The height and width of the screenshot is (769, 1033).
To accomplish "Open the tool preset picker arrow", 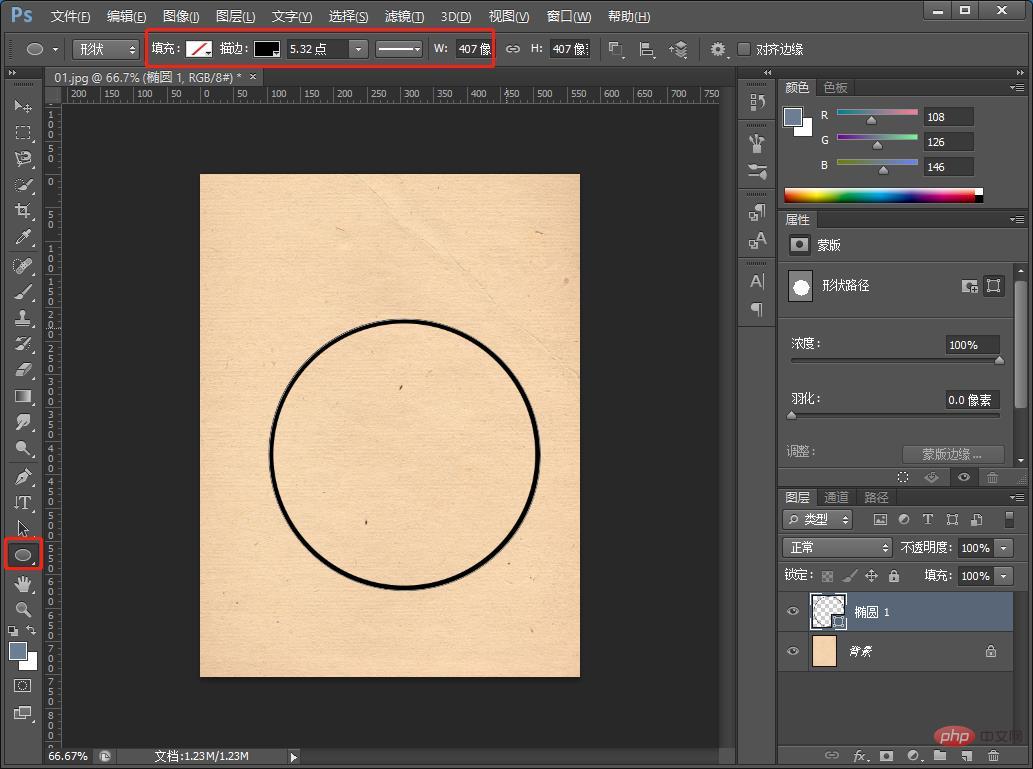I will tap(55, 49).
